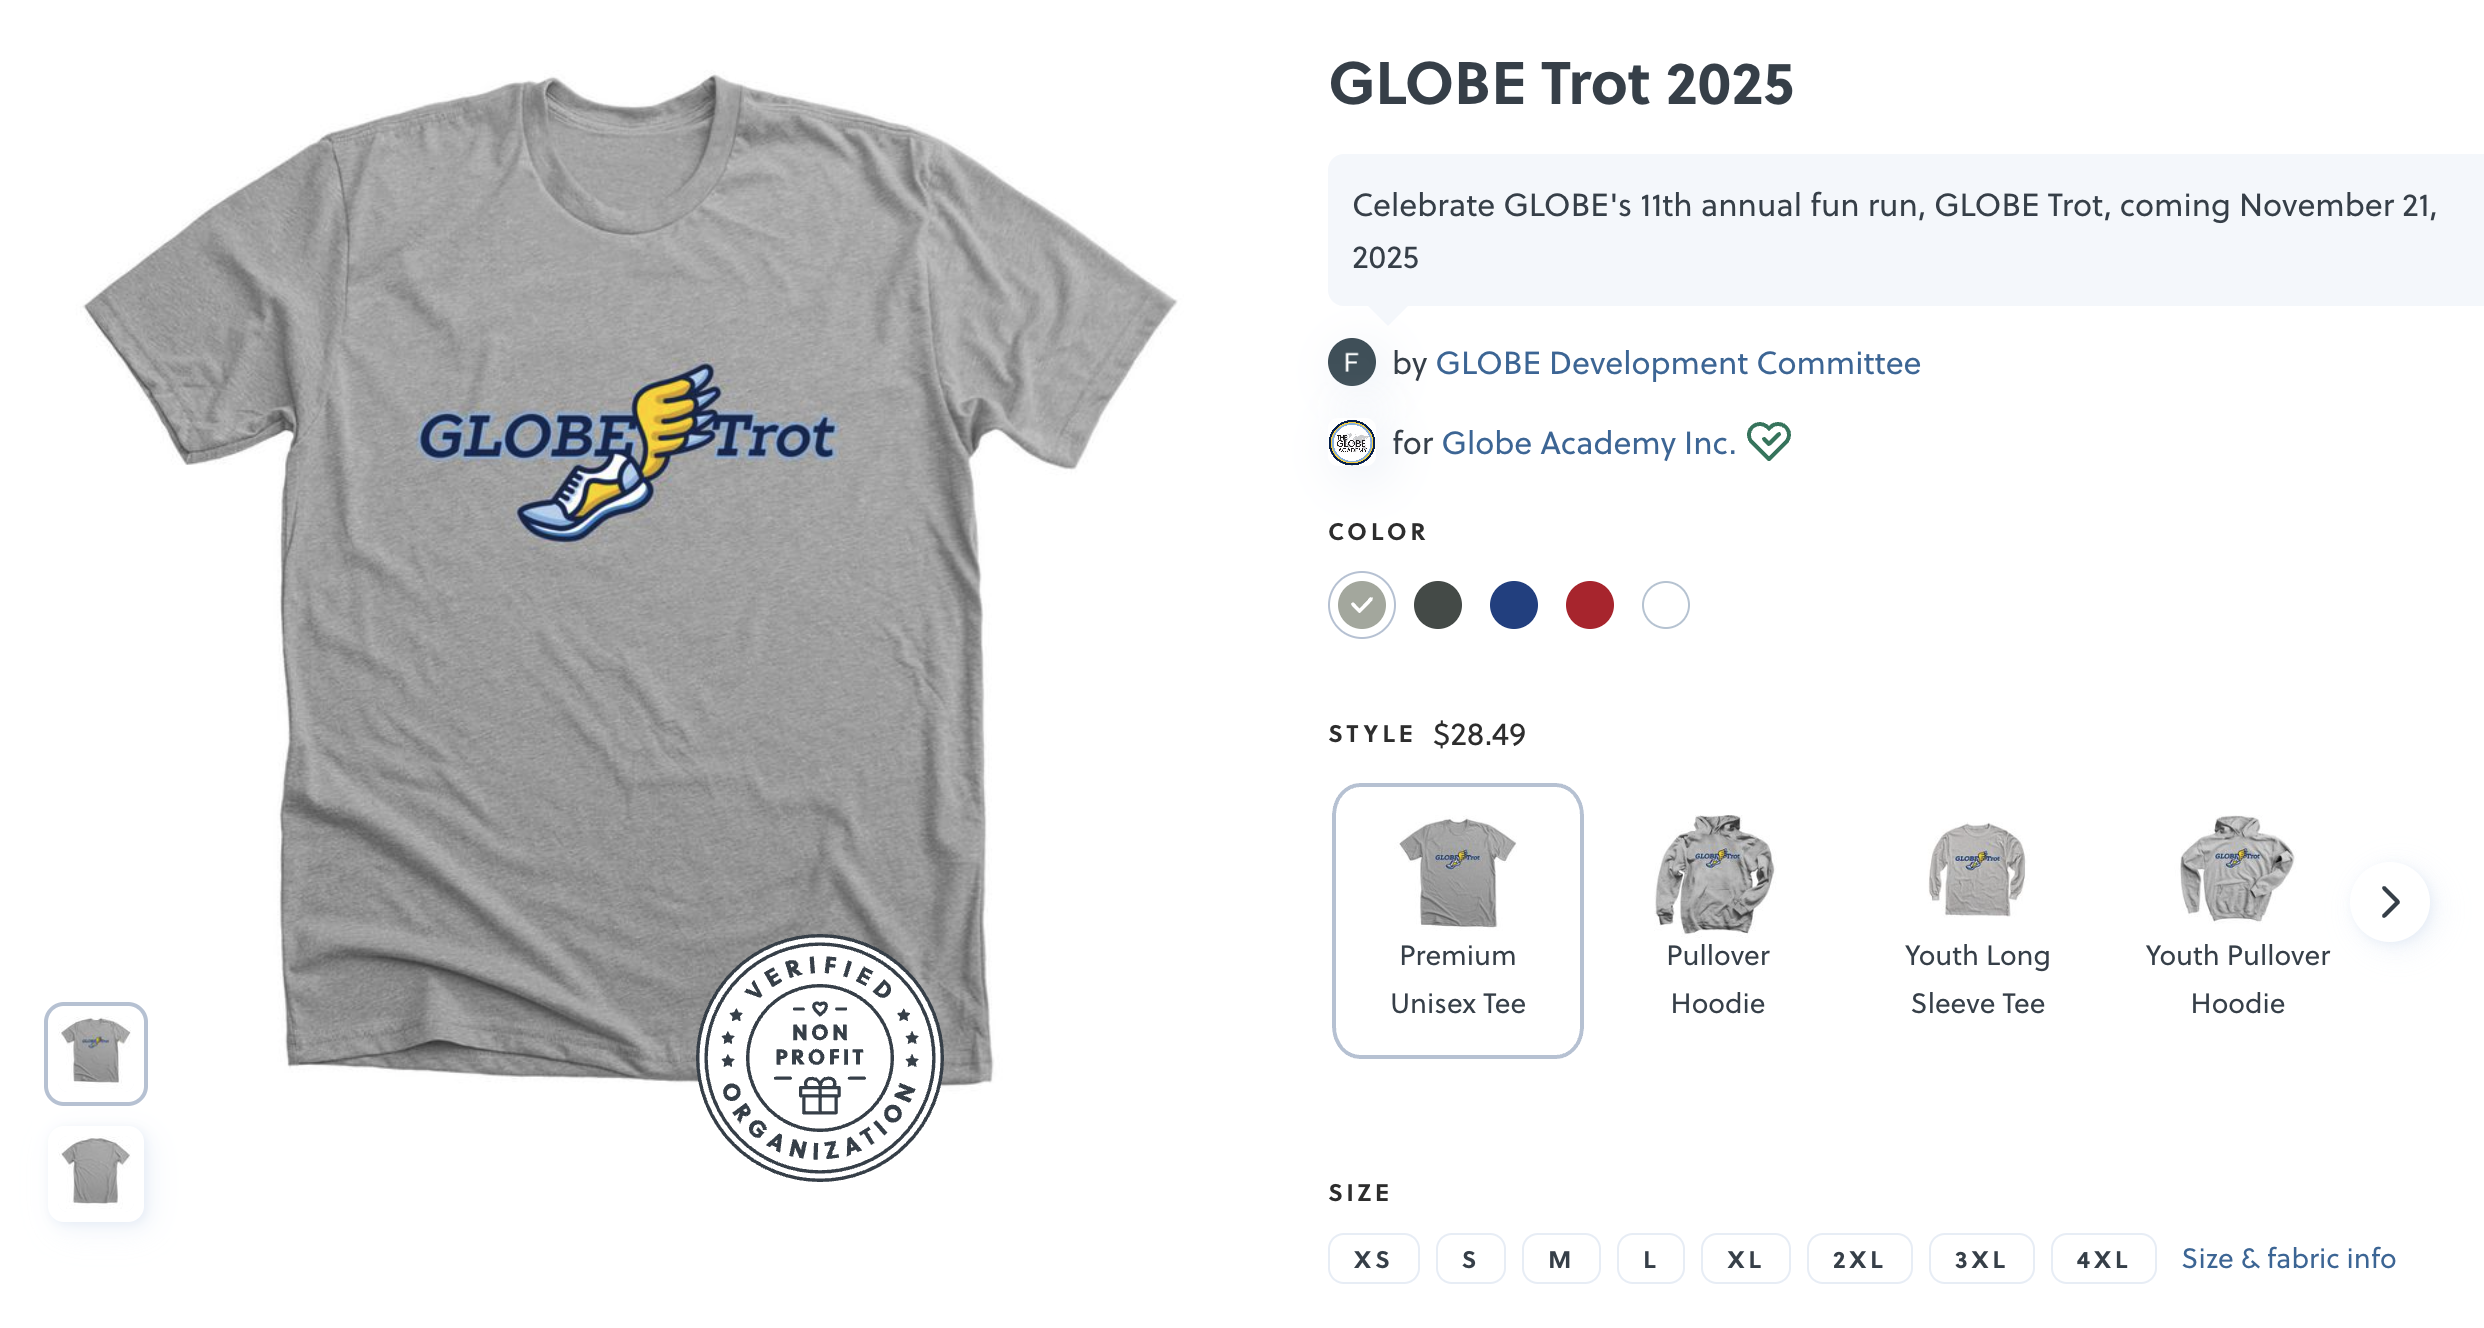
Task: Click the Globe Academy logo icon
Action: point(1352,442)
